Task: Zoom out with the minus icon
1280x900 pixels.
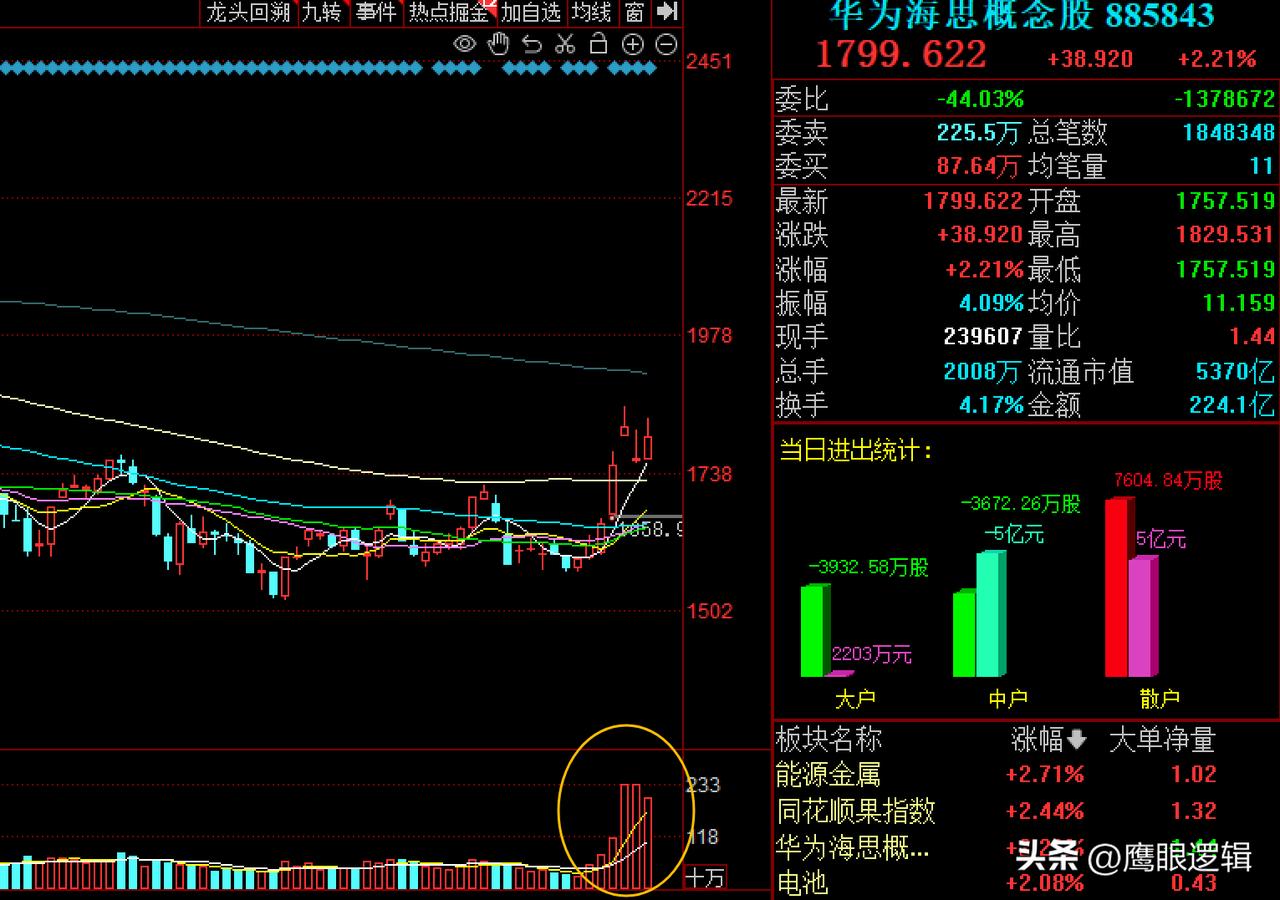Action: click(x=666, y=44)
